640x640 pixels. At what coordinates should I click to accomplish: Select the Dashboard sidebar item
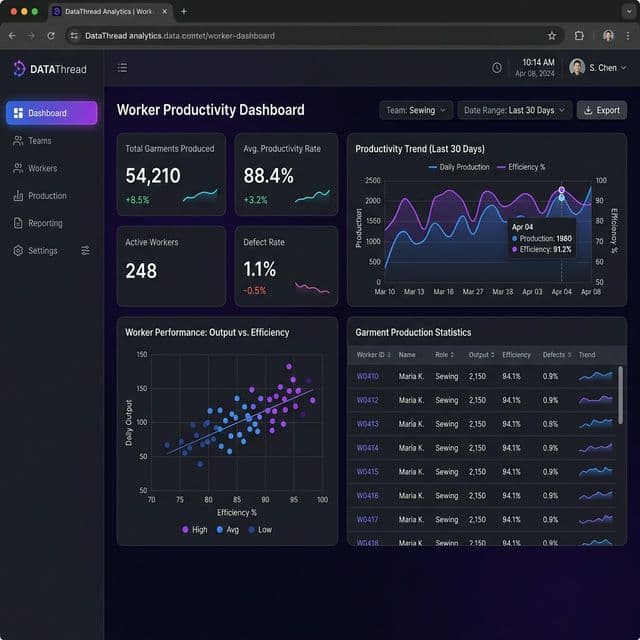52,113
